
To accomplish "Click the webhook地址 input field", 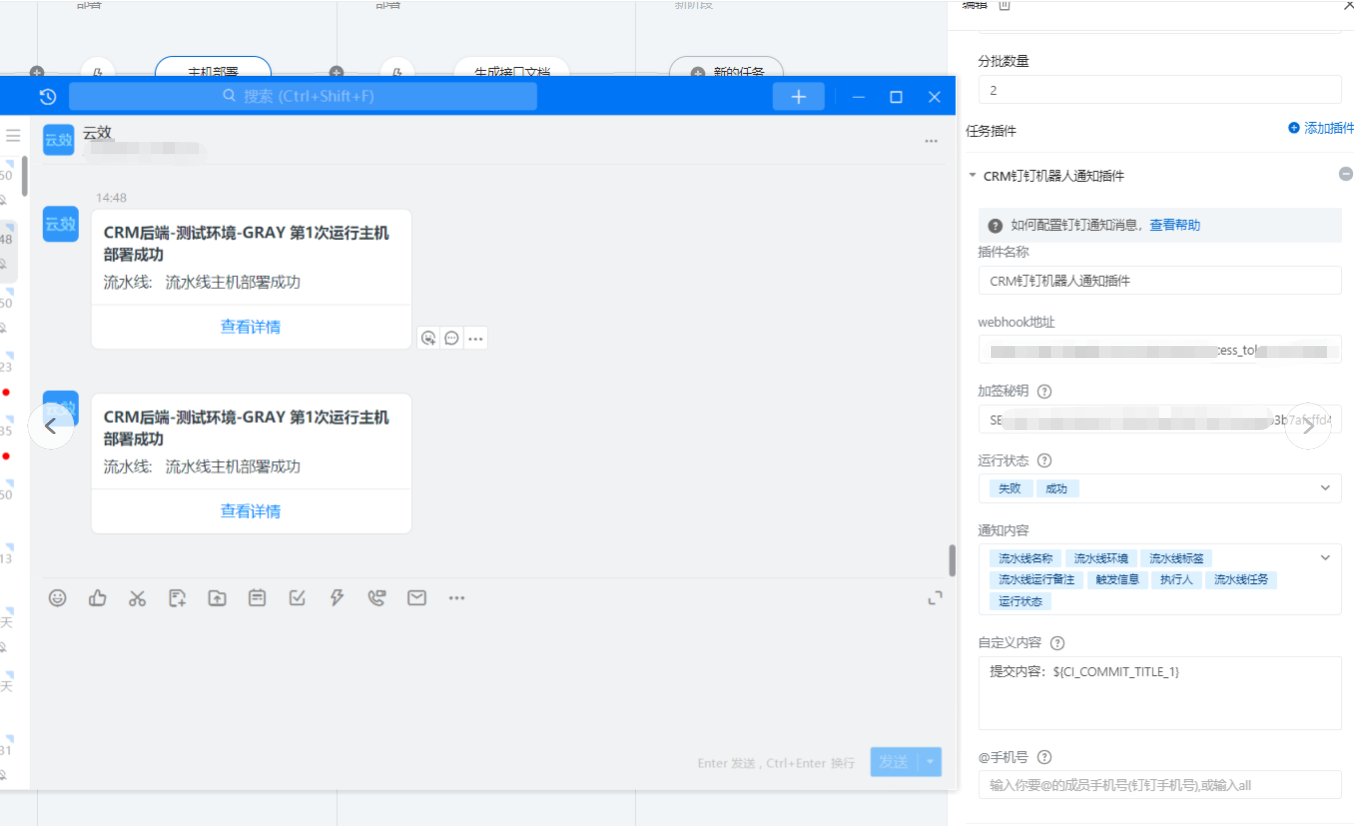I will click(x=1160, y=350).
